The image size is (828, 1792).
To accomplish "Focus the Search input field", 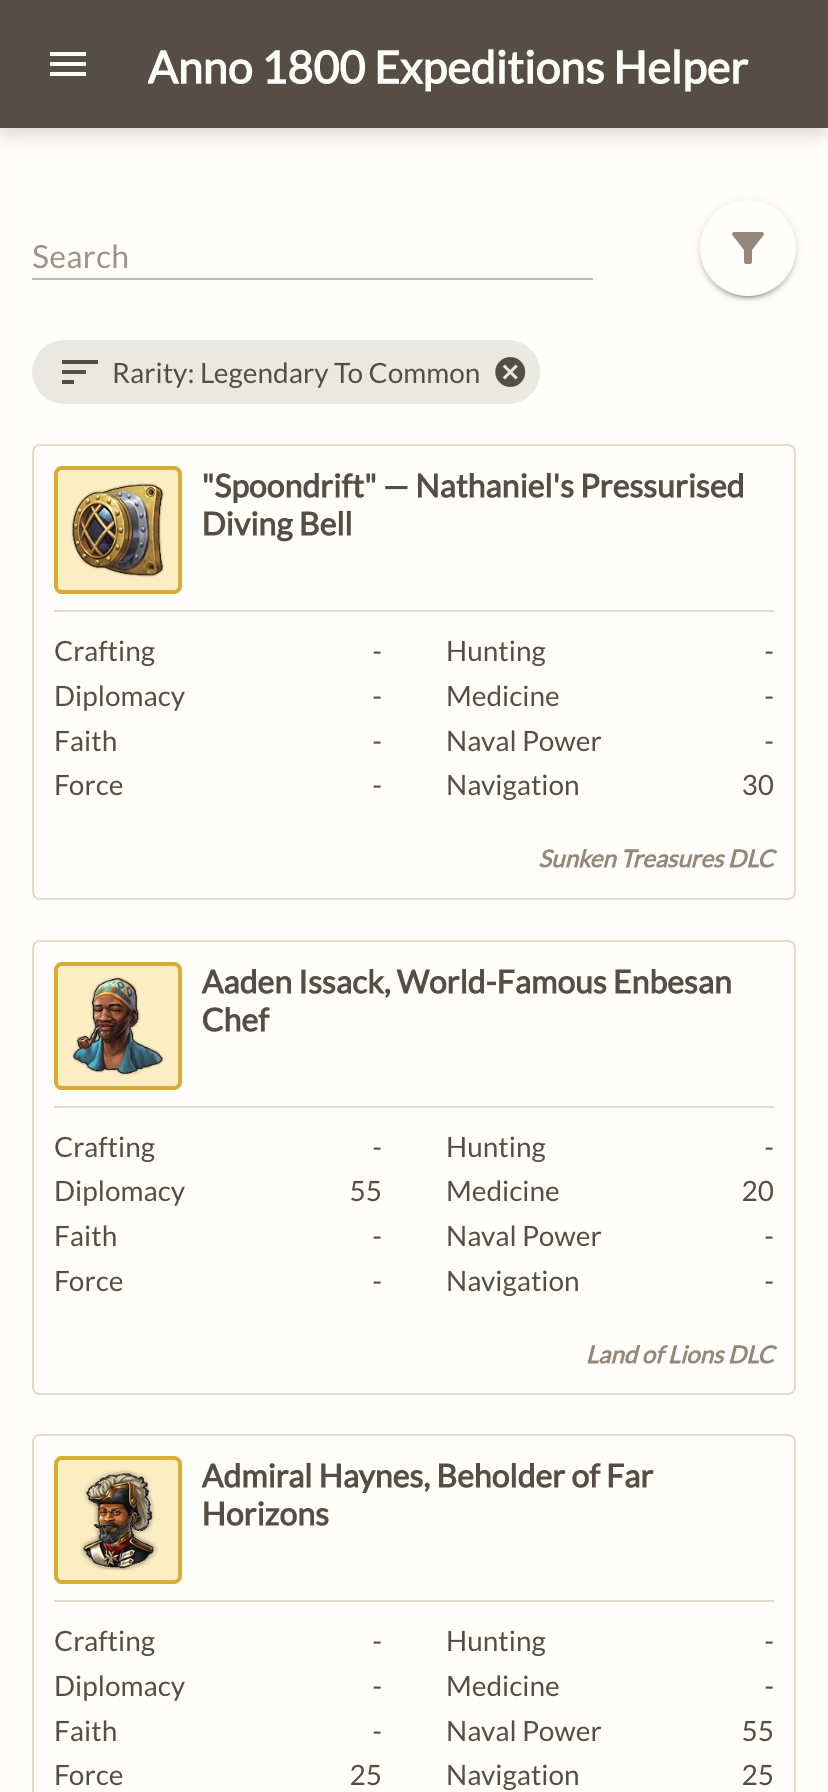I will click(312, 257).
